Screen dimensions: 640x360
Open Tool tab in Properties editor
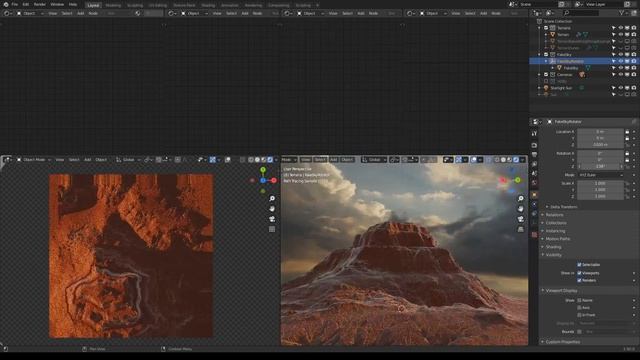[534, 133]
